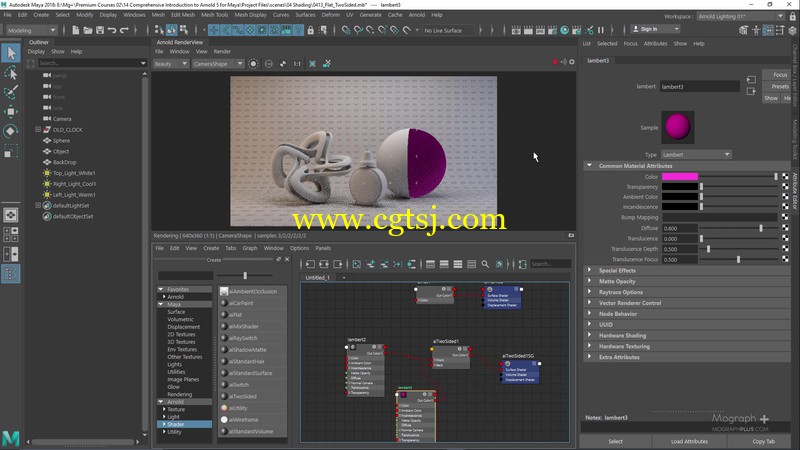Open the Arnold menu in main menubar
Viewport: 800px width, 450px height.
tap(416, 15)
